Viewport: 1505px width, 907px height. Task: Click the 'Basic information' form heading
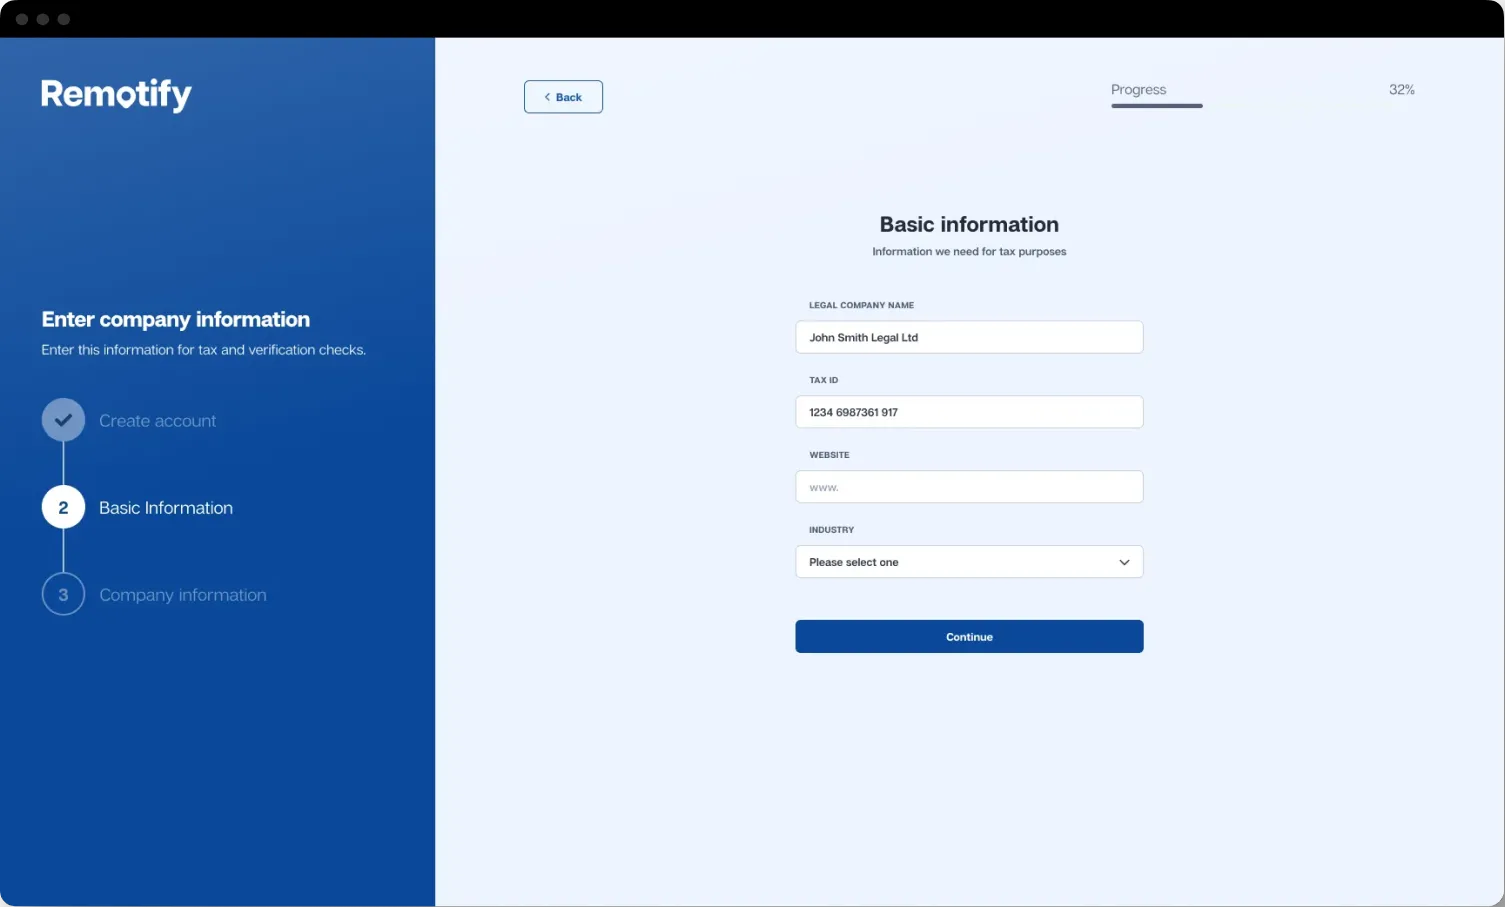pyautogui.click(x=968, y=225)
